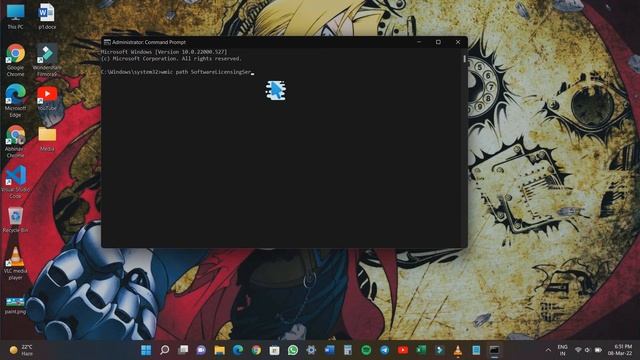Open Microsoft Edge from the taskbar
This screenshot has height=360, width=640.
[238, 350]
